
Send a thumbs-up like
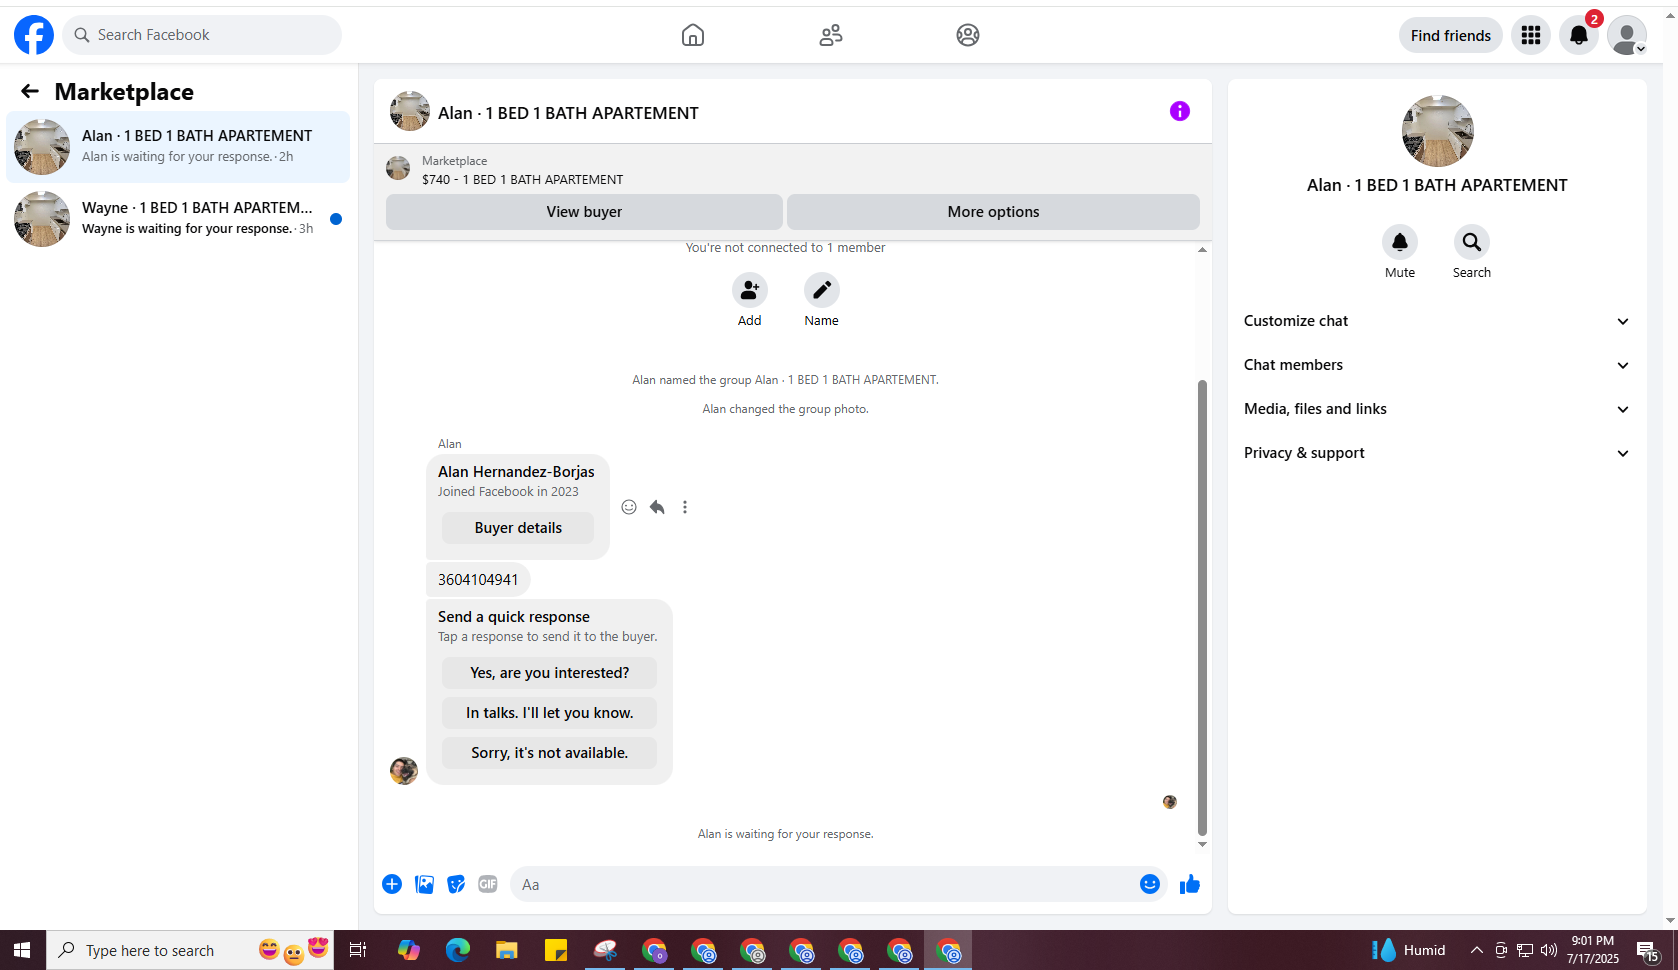tap(1190, 884)
